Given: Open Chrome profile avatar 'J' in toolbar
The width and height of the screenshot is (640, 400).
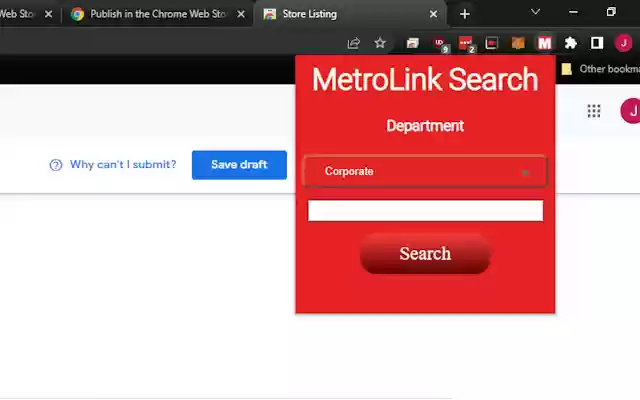Looking at the screenshot, I should point(623,43).
